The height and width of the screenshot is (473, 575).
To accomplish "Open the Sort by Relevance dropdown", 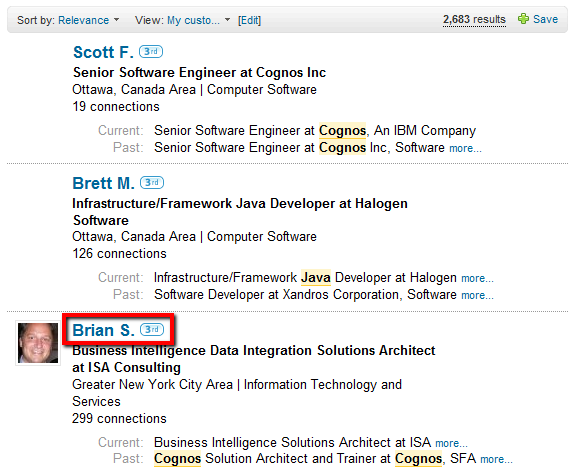I will point(88,20).
